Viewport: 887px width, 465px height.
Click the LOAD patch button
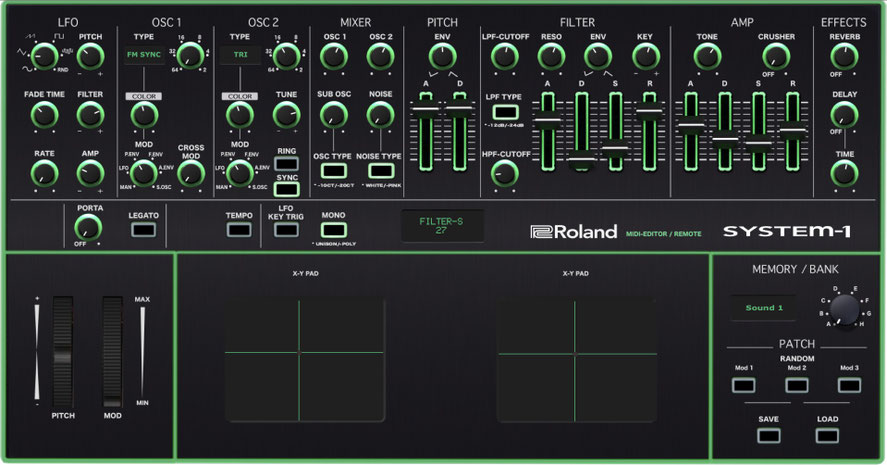pos(827,436)
